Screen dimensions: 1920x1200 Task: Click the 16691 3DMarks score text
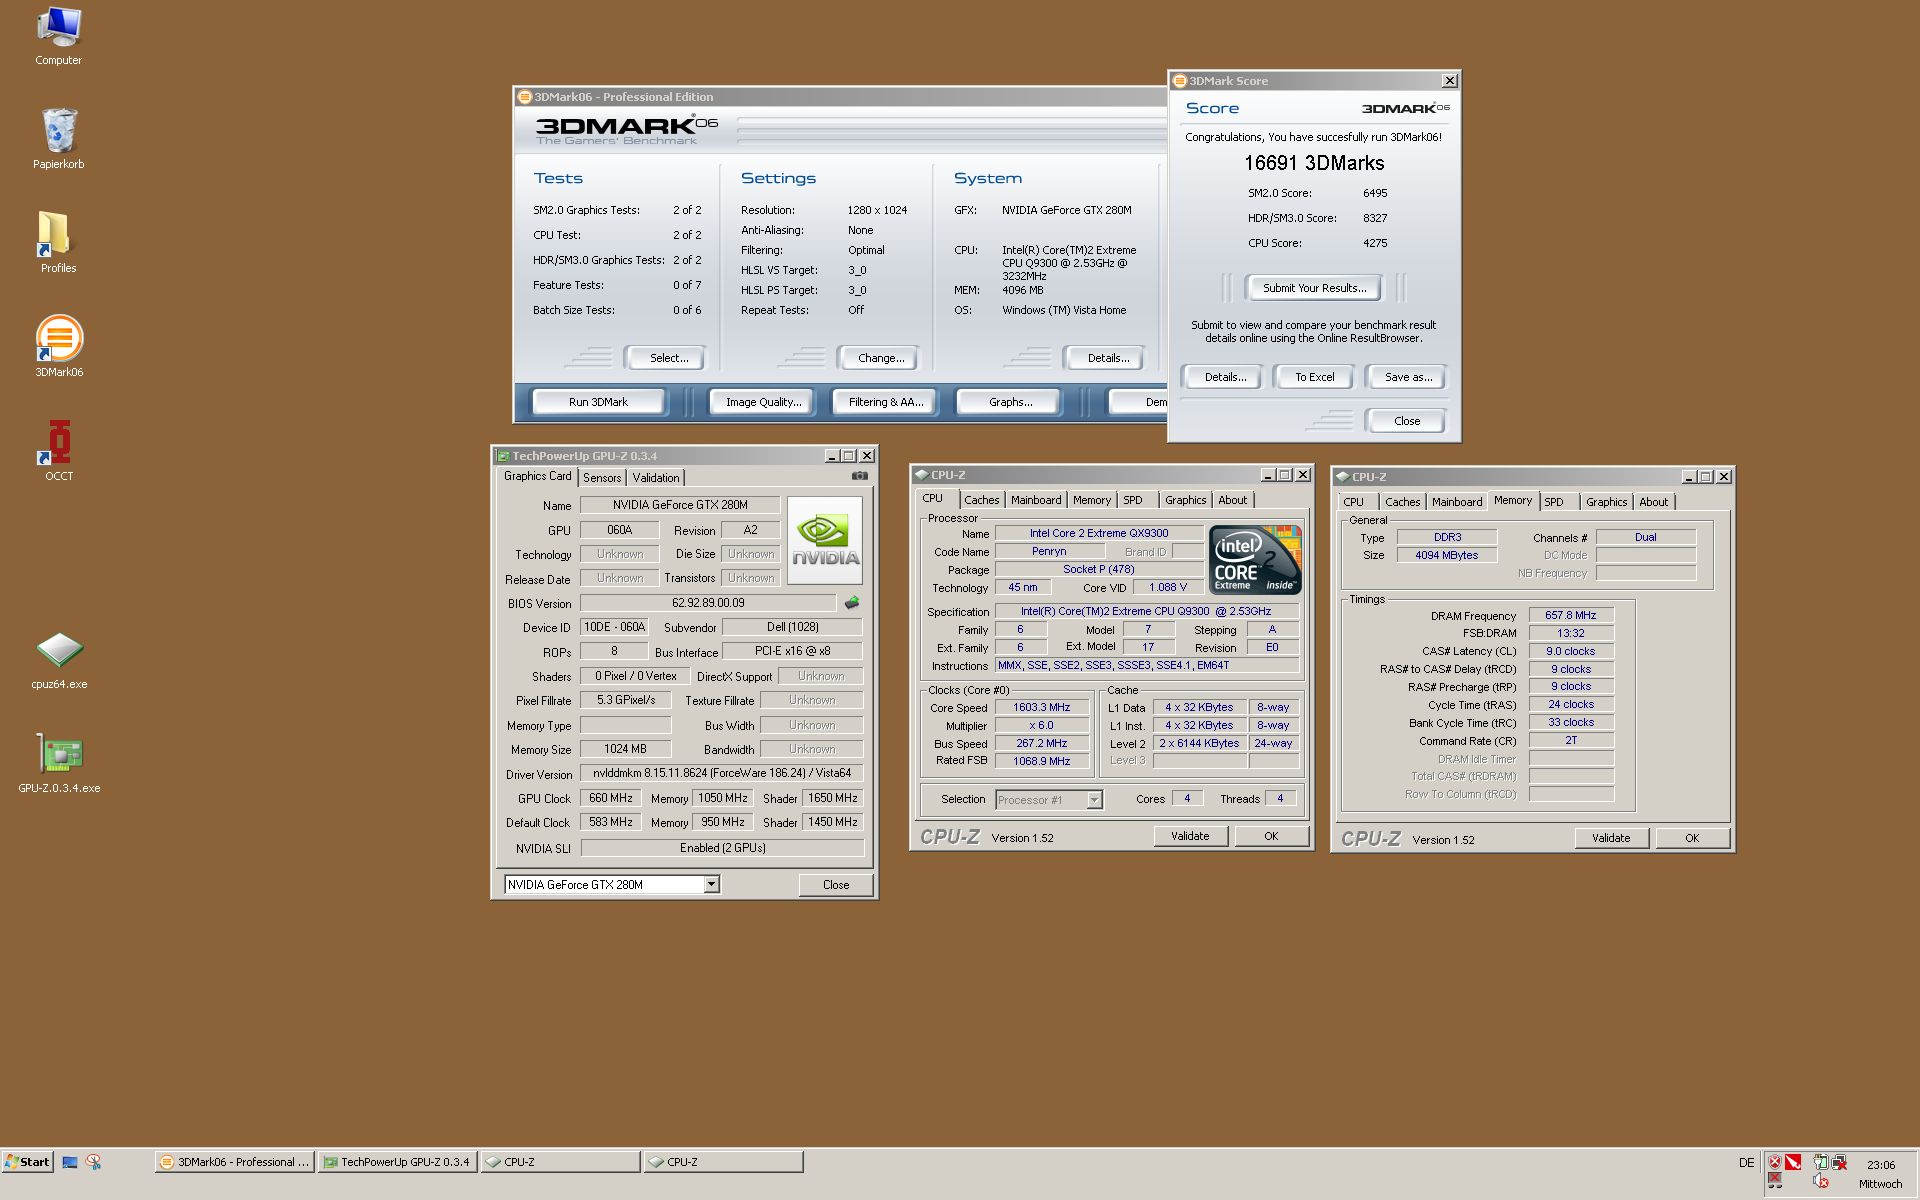pos(1314,163)
